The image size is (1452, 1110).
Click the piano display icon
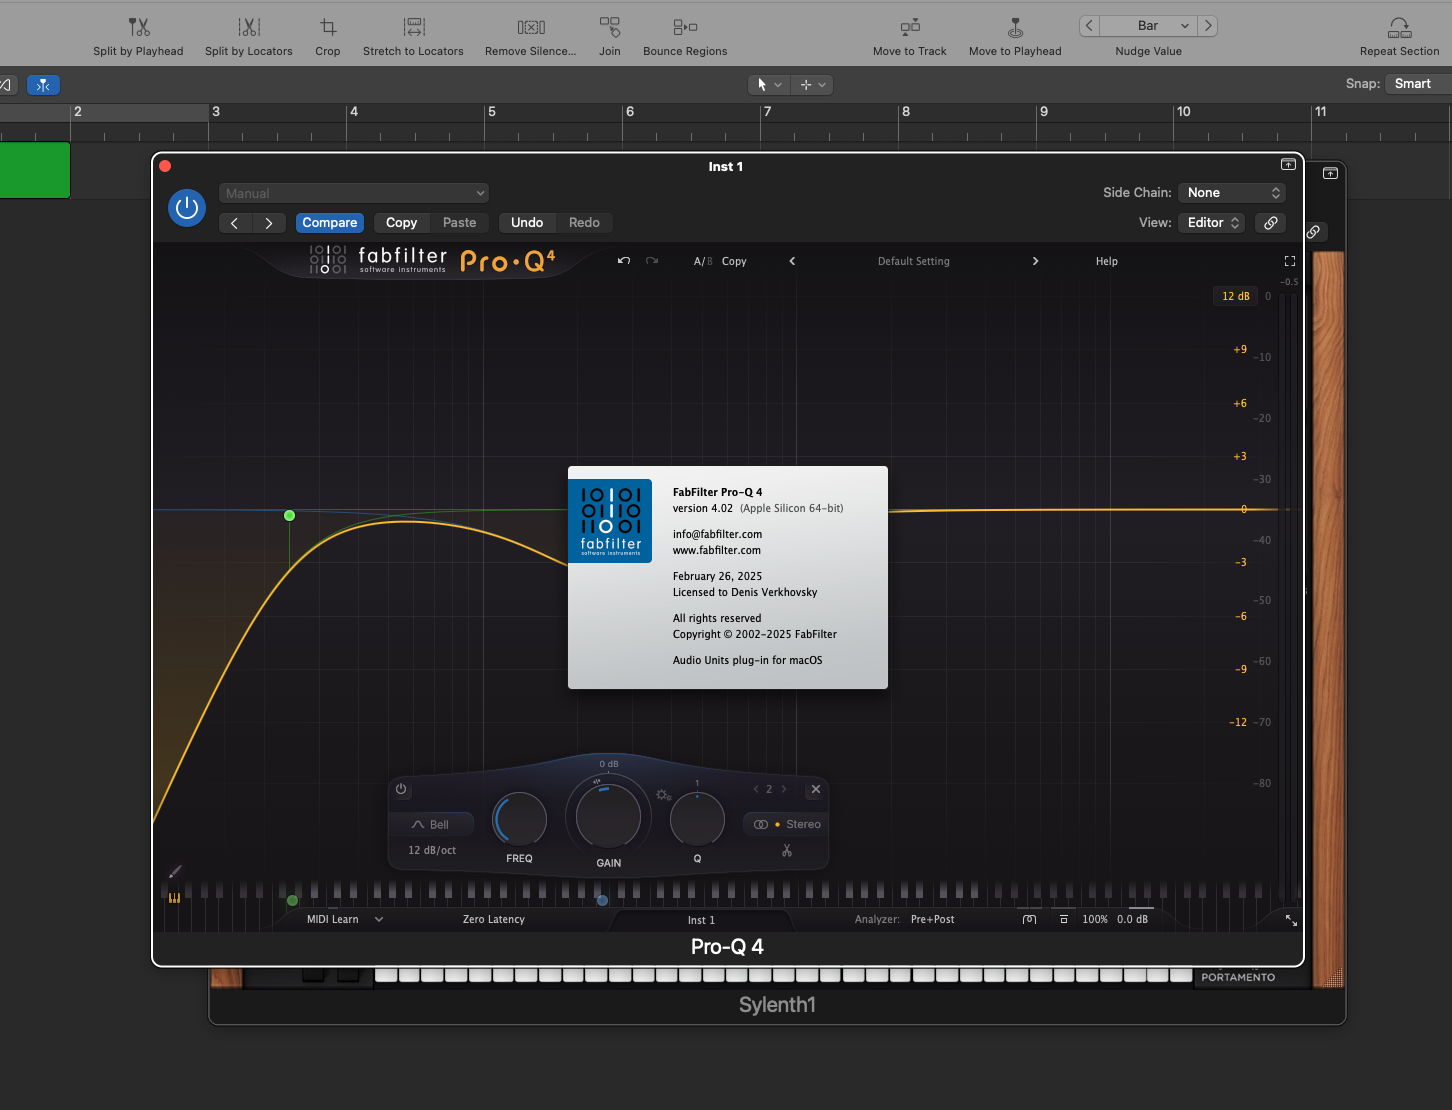(x=174, y=897)
